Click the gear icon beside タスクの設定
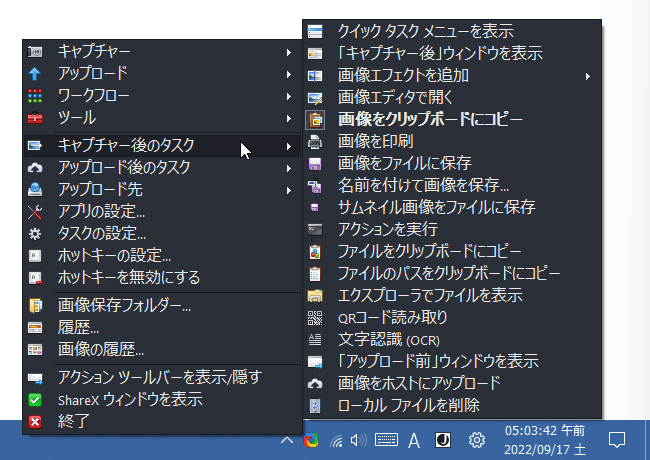The width and height of the screenshot is (650, 460). [x=35, y=234]
